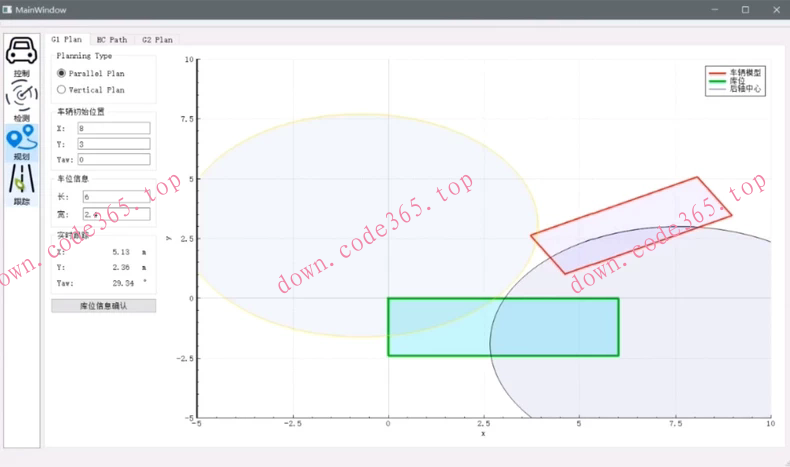
Task: Click the parking slot 长 length field
Action: (x=116, y=196)
